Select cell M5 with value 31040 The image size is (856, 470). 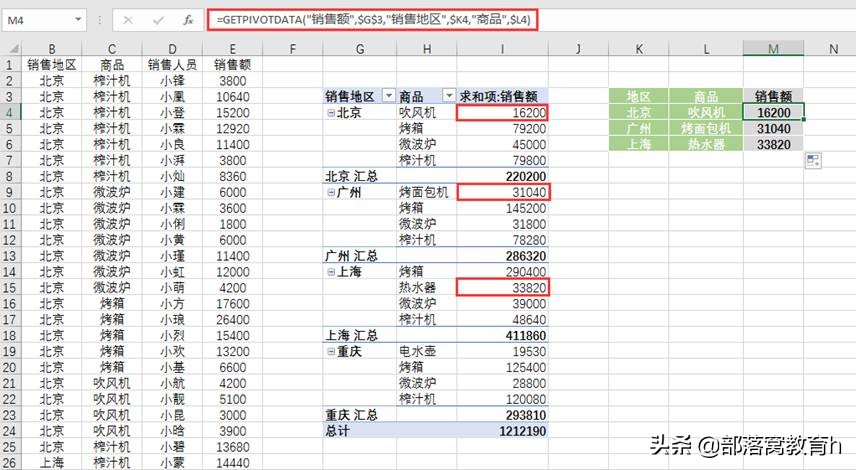773,128
